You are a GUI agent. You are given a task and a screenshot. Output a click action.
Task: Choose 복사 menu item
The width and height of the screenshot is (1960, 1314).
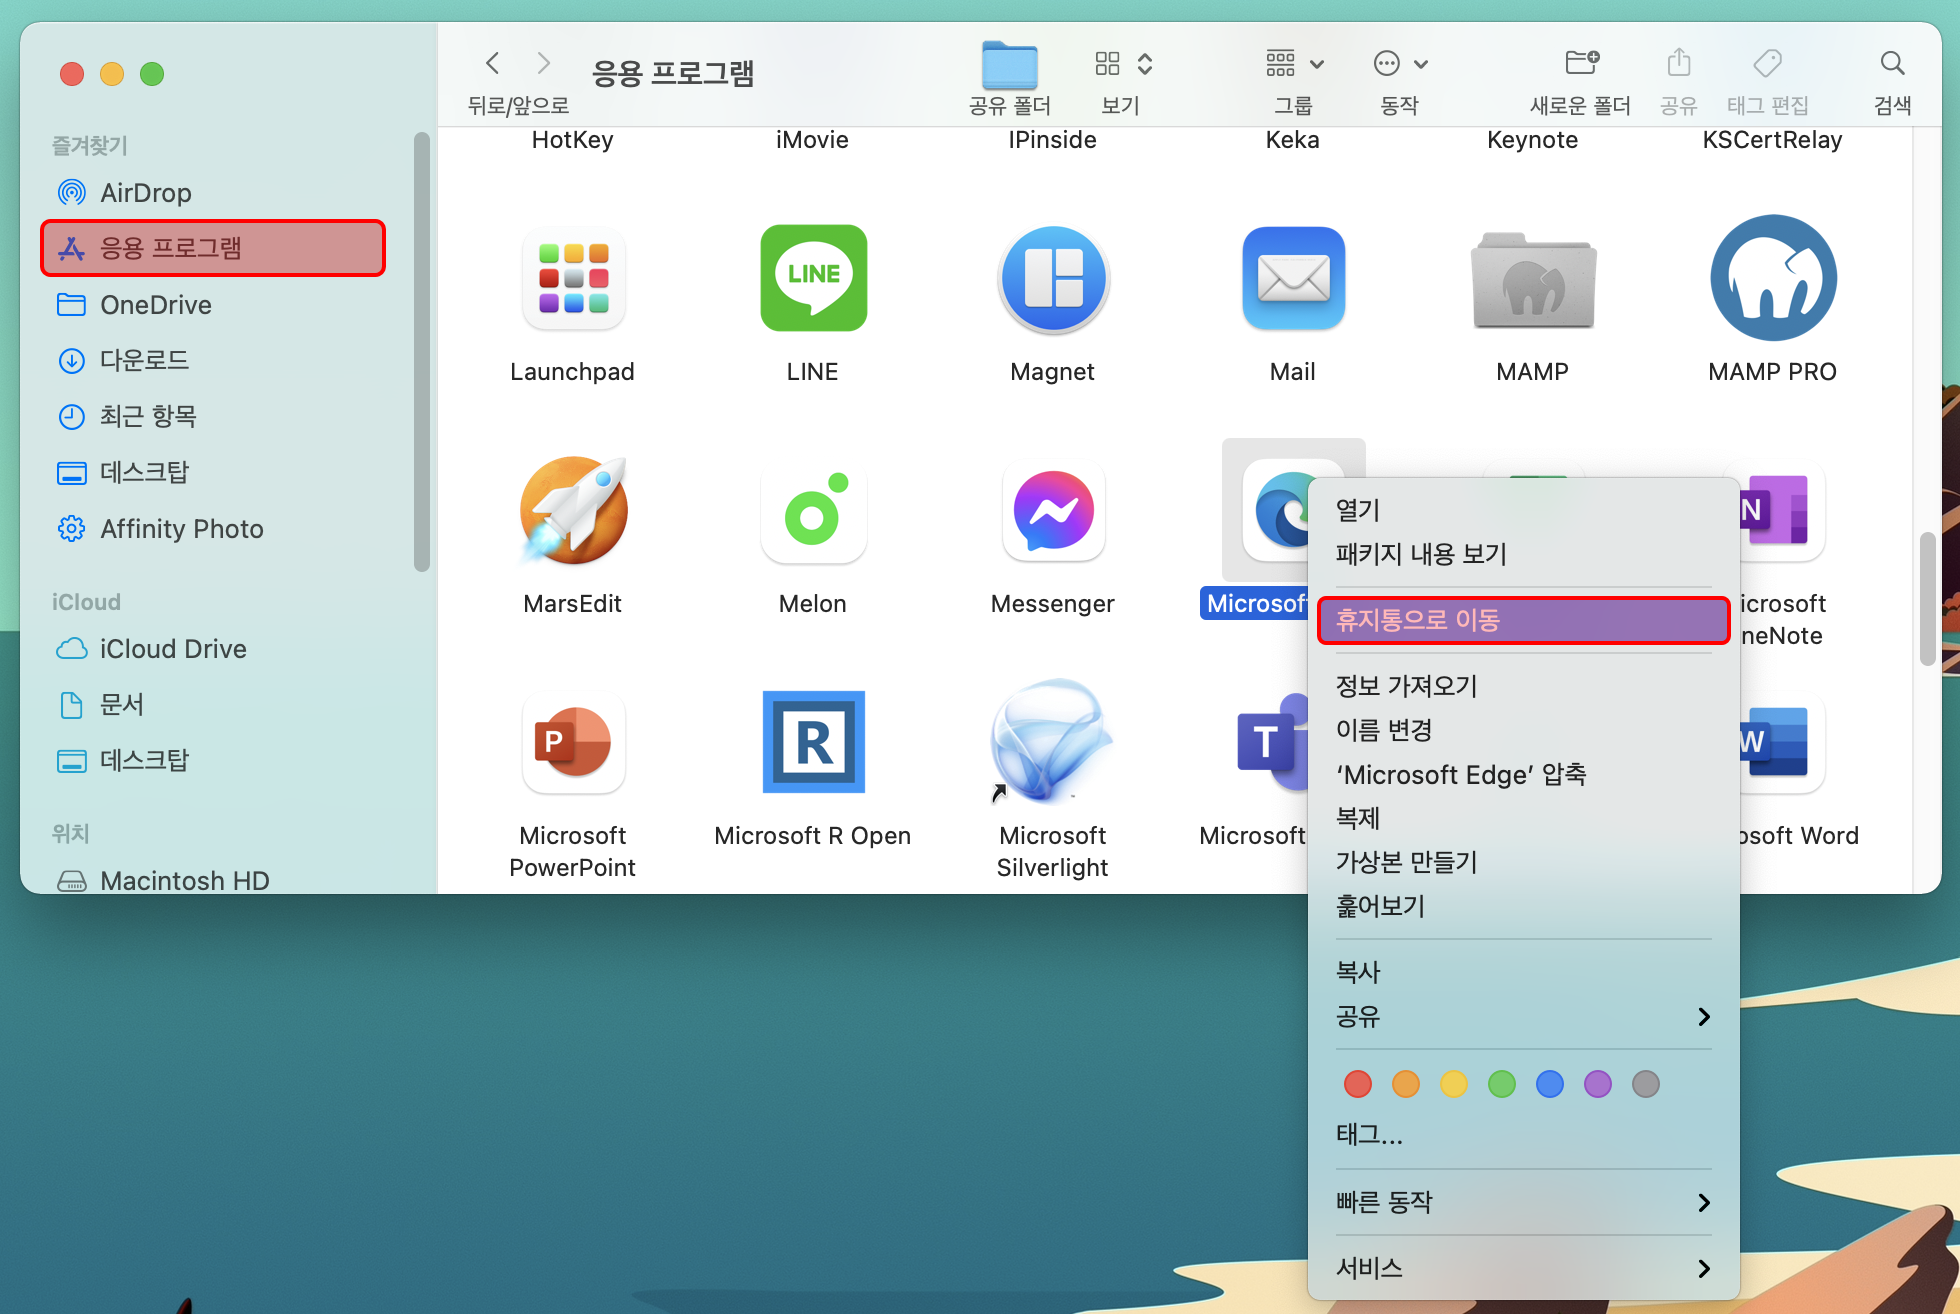click(x=1523, y=972)
